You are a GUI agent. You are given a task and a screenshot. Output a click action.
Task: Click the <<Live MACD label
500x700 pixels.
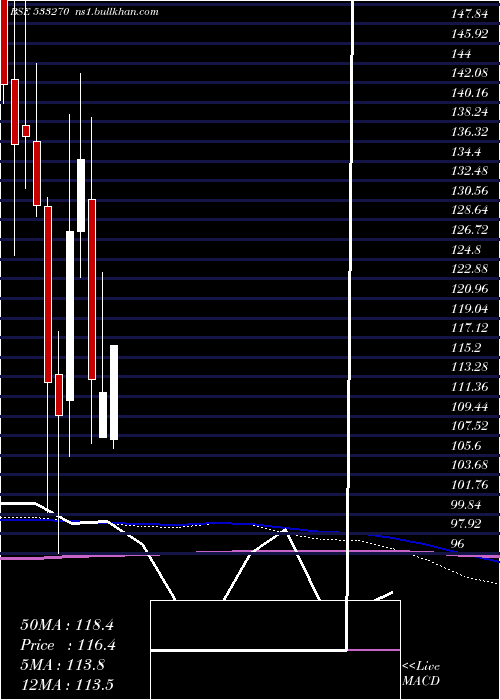[421, 674]
